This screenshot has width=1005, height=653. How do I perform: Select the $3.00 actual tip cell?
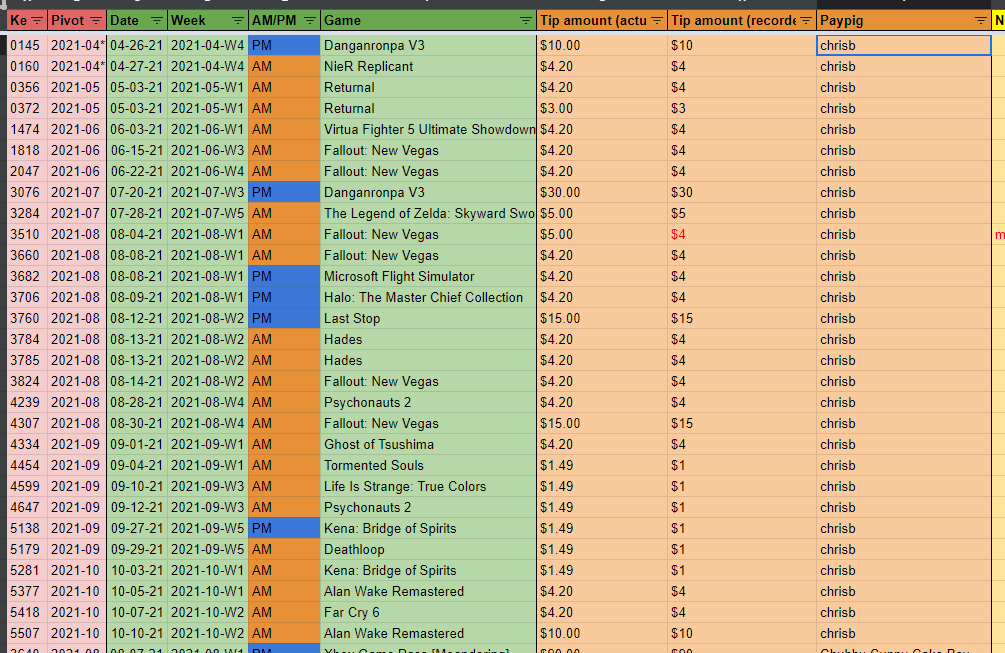(x=602, y=108)
